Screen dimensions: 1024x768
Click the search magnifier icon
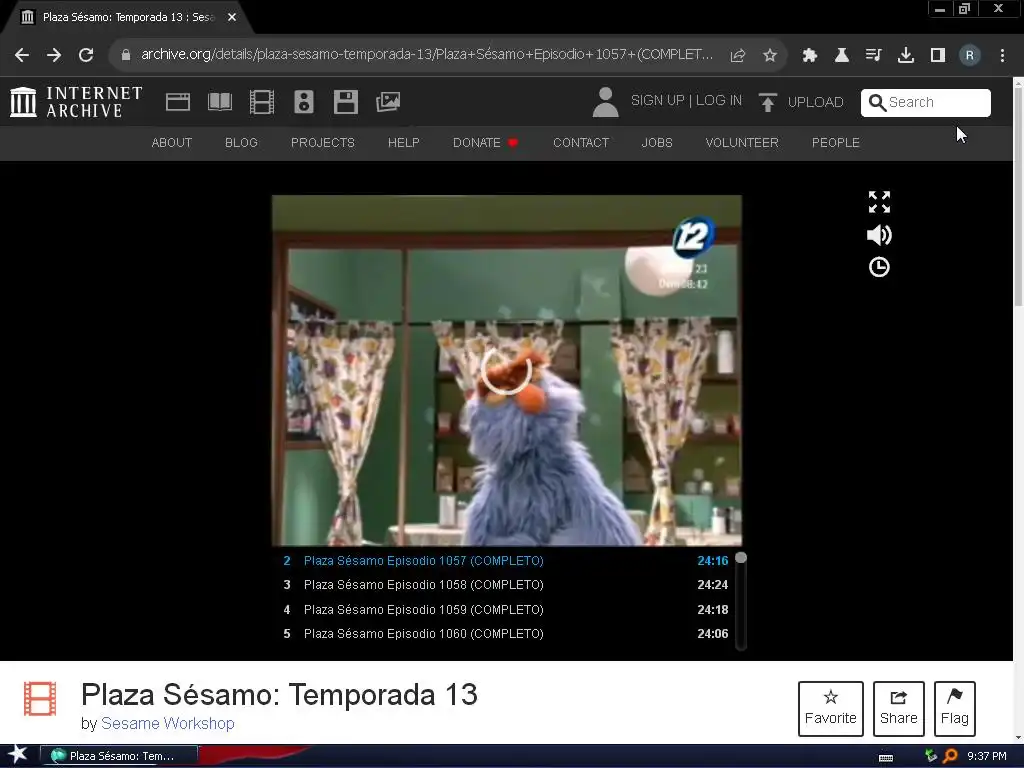[x=877, y=103]
